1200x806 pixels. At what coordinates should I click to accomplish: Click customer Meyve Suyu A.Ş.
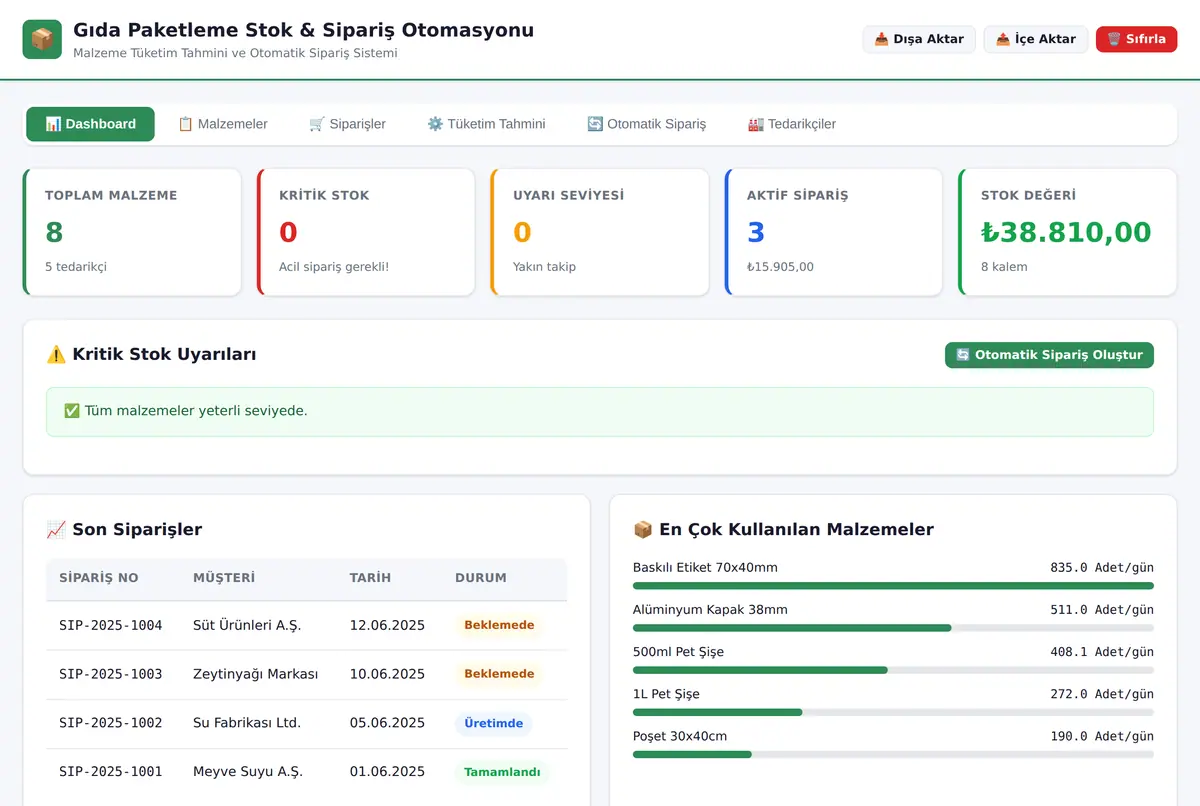pyautogui.click(x=248, y=772)
